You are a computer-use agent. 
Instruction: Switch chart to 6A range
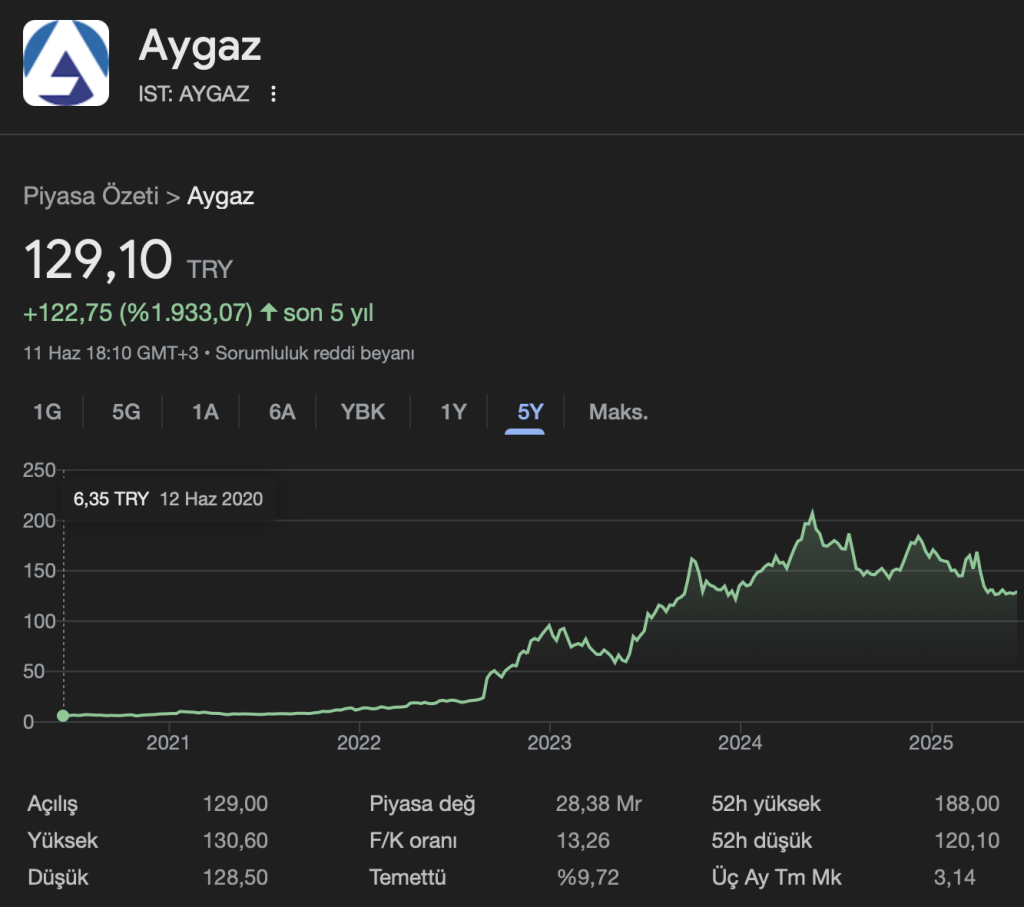[282, 412]
